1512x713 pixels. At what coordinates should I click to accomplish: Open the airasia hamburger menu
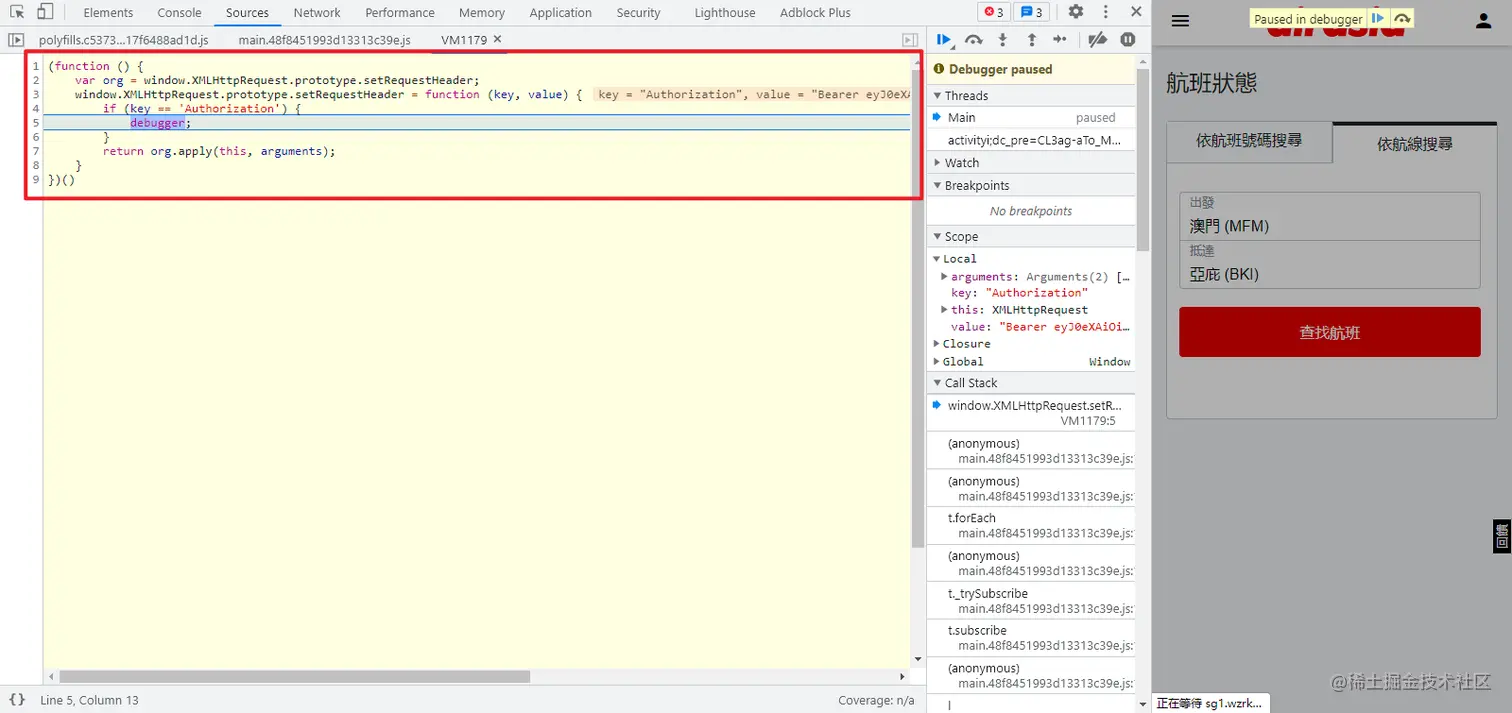click(x=1180, y=20)
